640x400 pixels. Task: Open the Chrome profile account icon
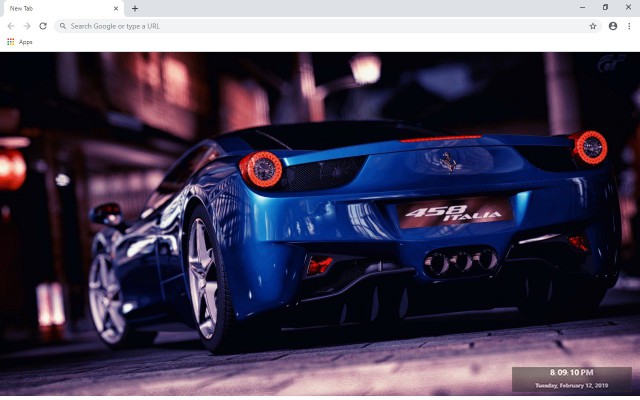[613, 26]
